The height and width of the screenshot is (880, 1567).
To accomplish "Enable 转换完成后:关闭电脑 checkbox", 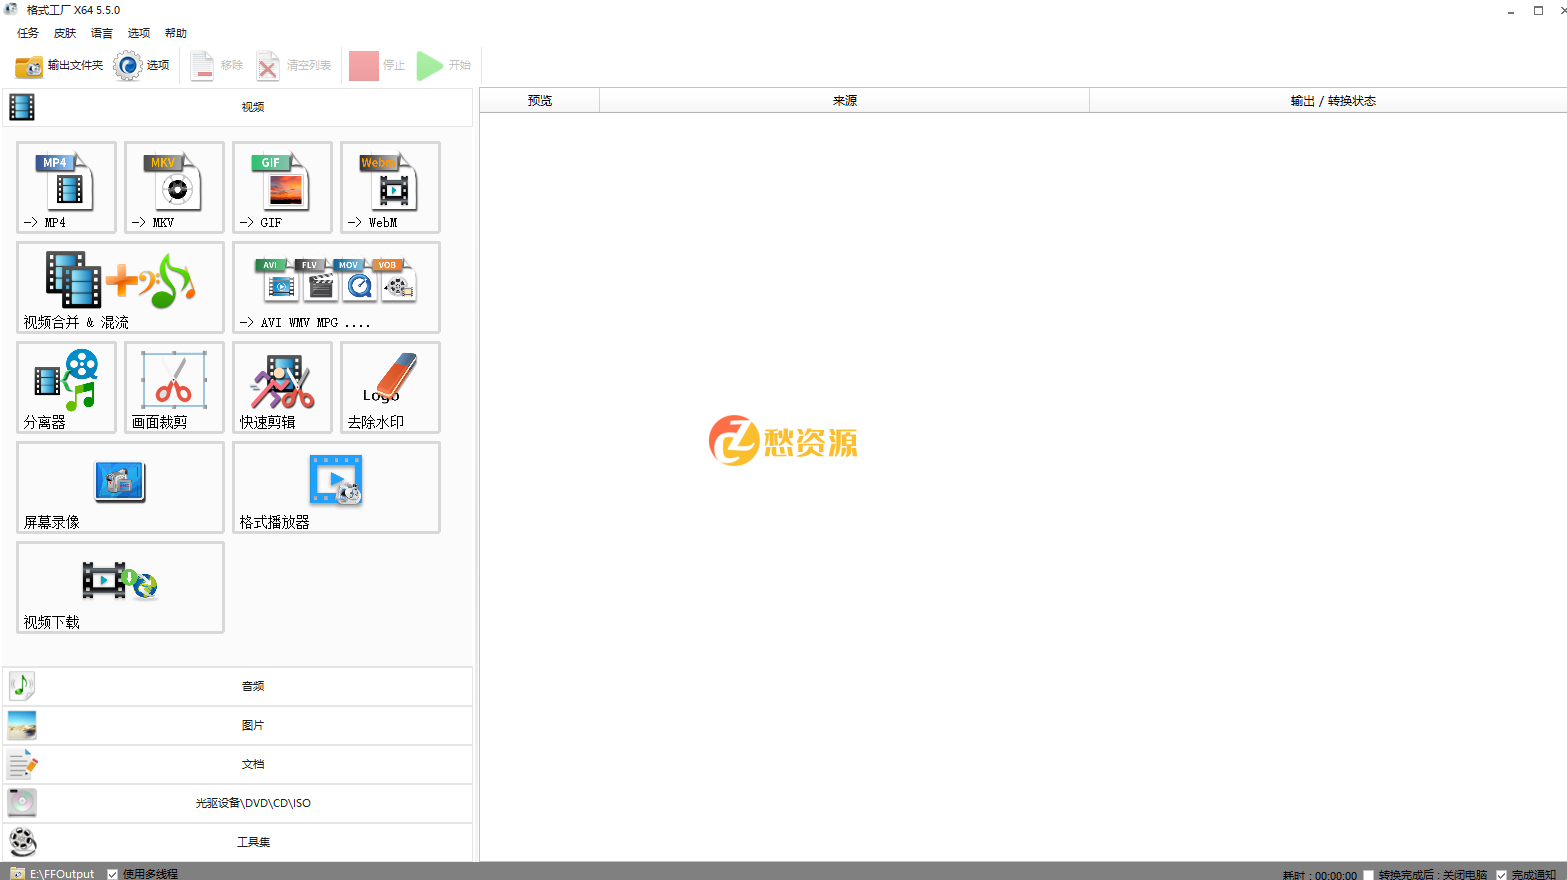I will (1369, 875).
